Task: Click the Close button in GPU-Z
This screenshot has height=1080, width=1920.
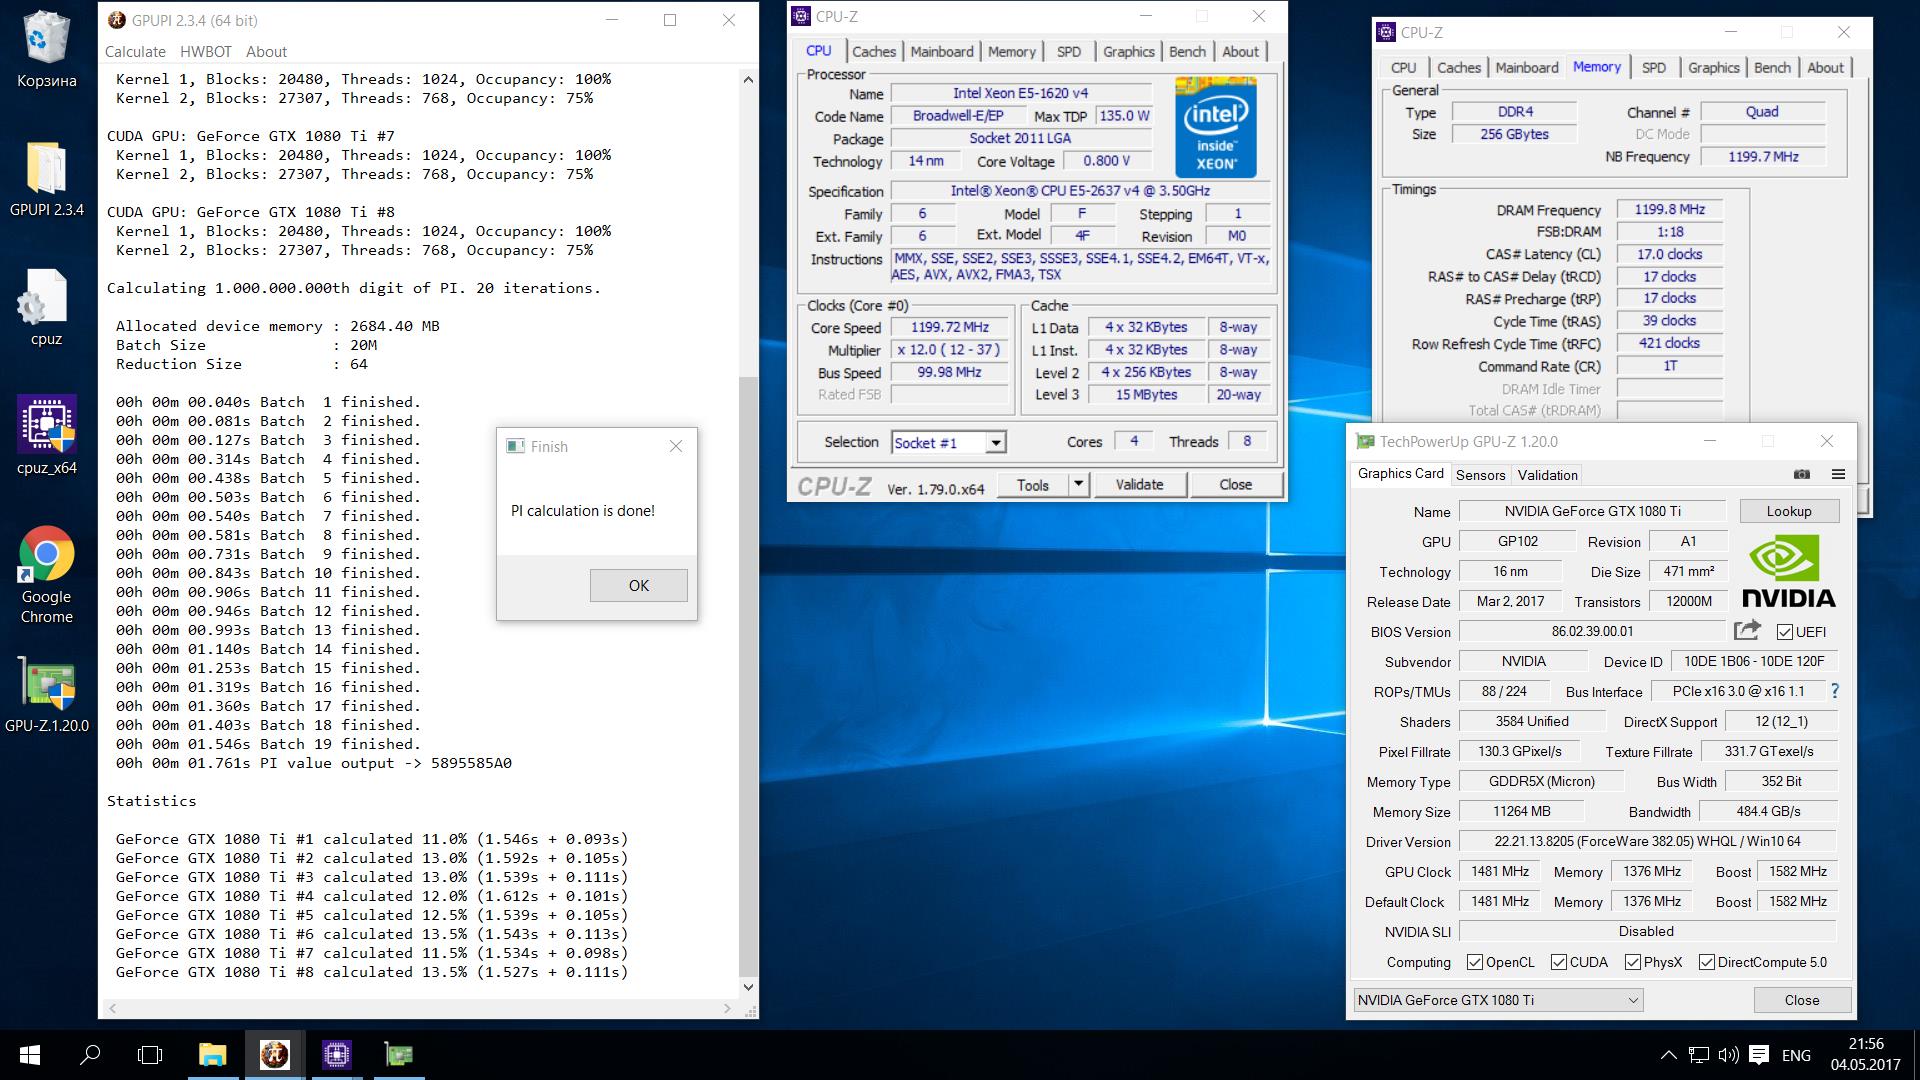Action: coord(1802,1000)
